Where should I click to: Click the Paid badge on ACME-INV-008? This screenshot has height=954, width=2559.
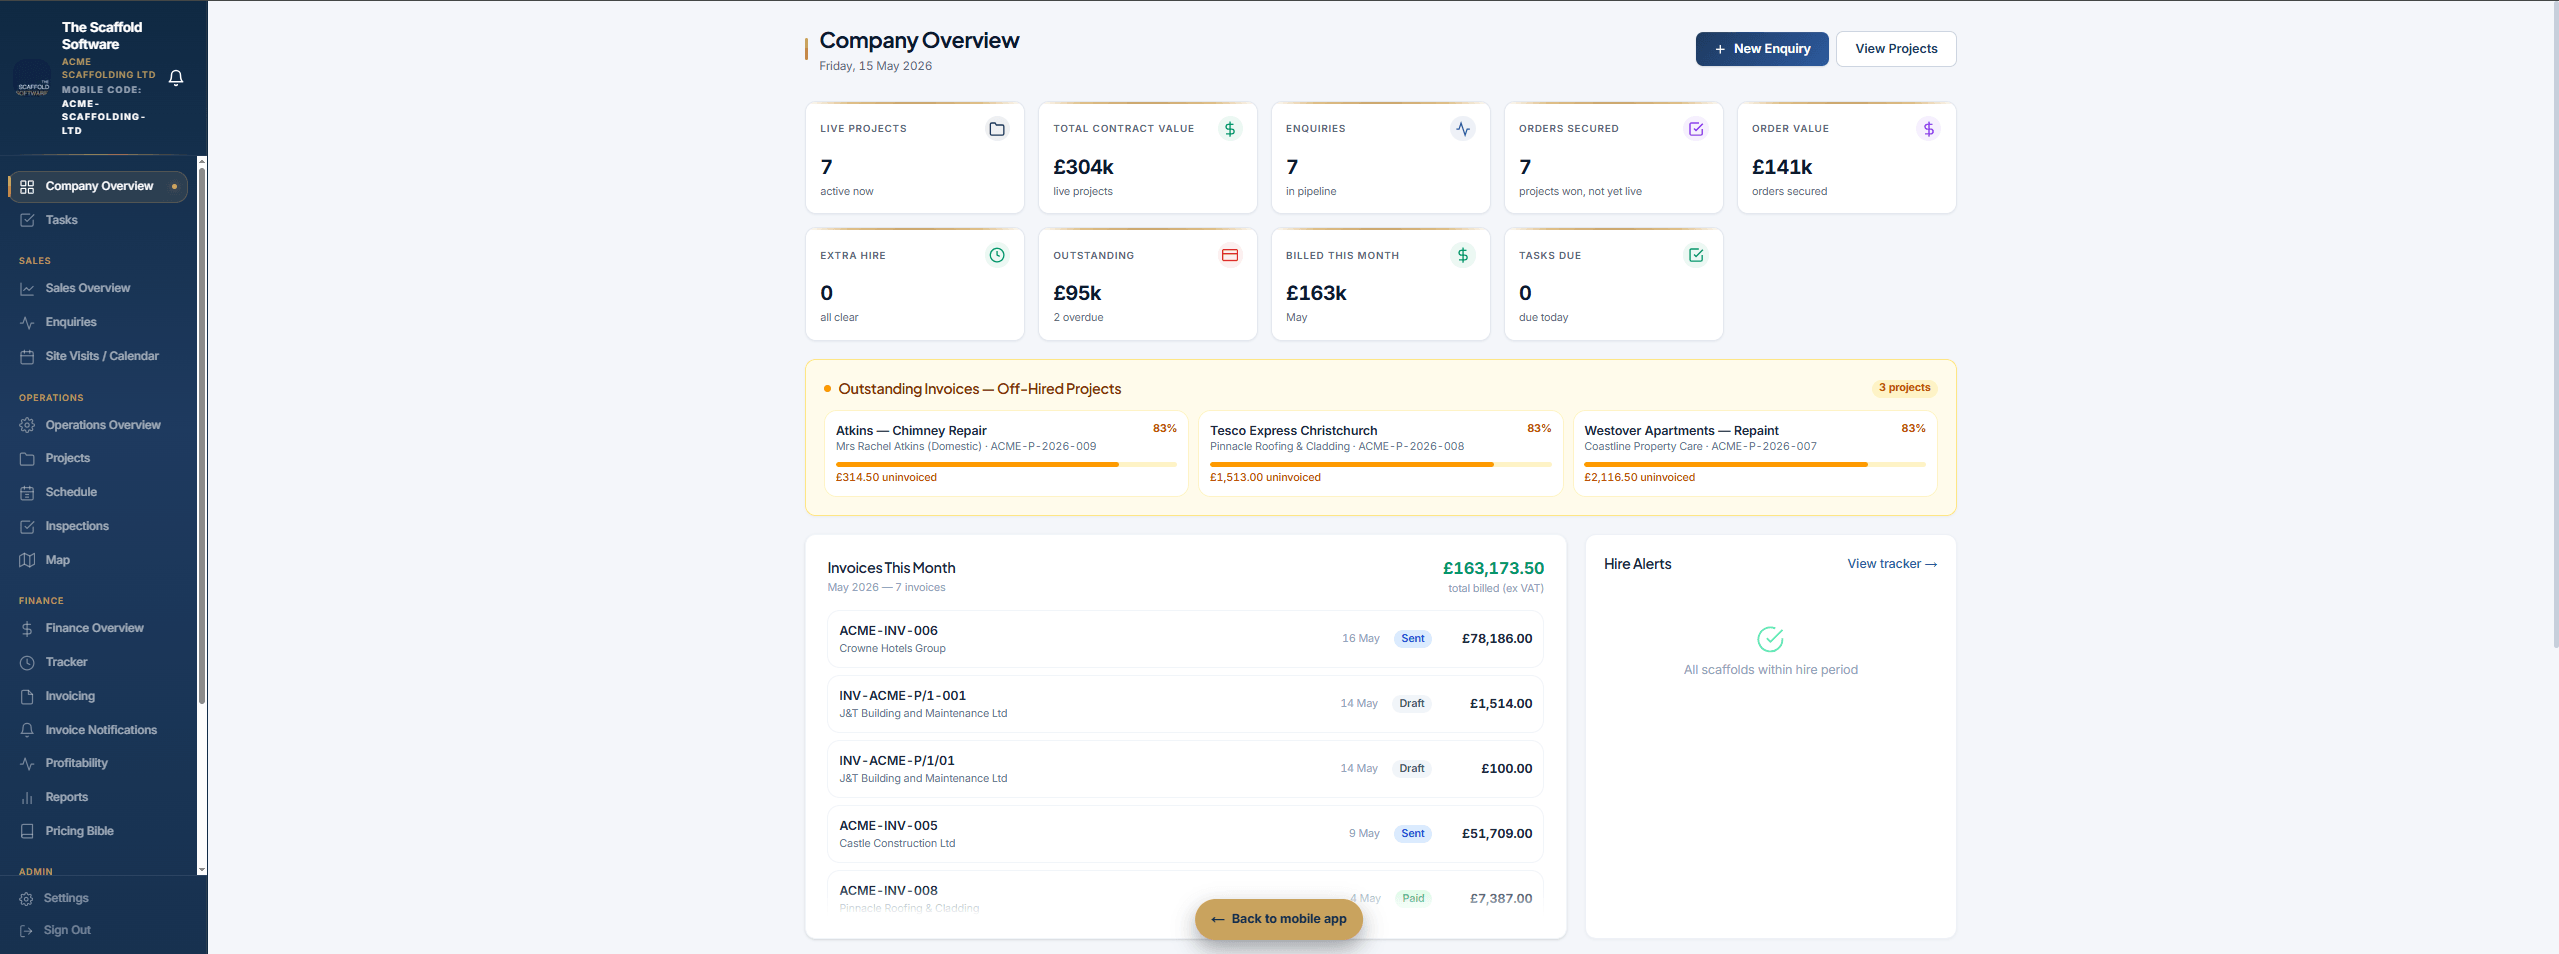tap(1413, 898)
